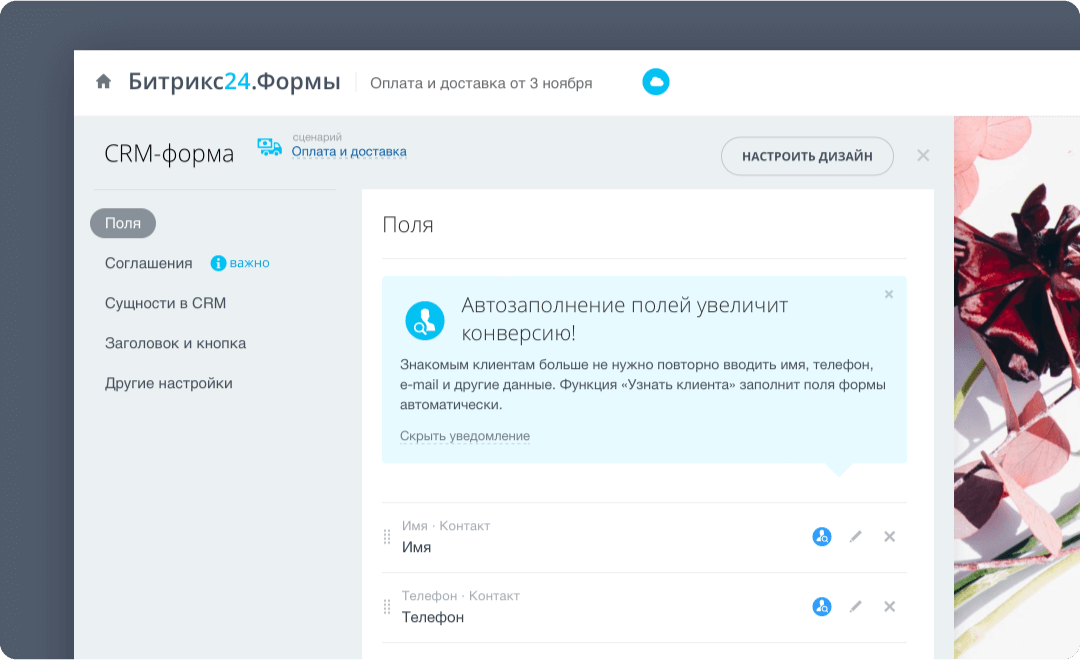Edit the Телефон field with pencil icon

click(x=855, y=607)
